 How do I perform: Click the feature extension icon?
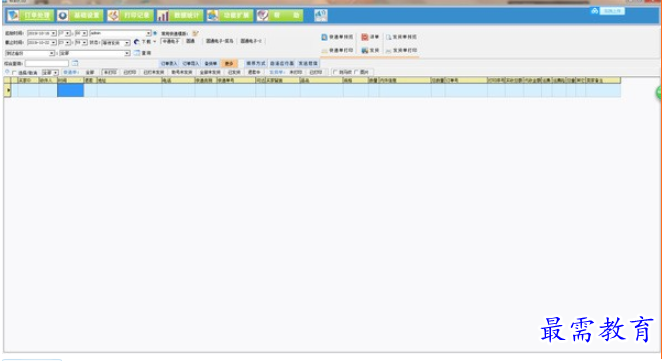213,16
